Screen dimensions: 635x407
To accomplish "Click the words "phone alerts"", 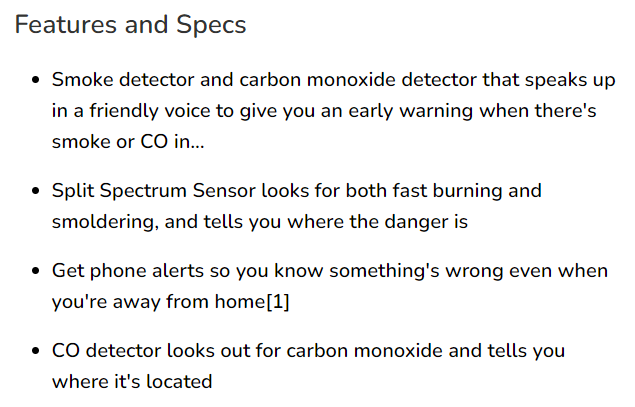I will click(147, 271).
